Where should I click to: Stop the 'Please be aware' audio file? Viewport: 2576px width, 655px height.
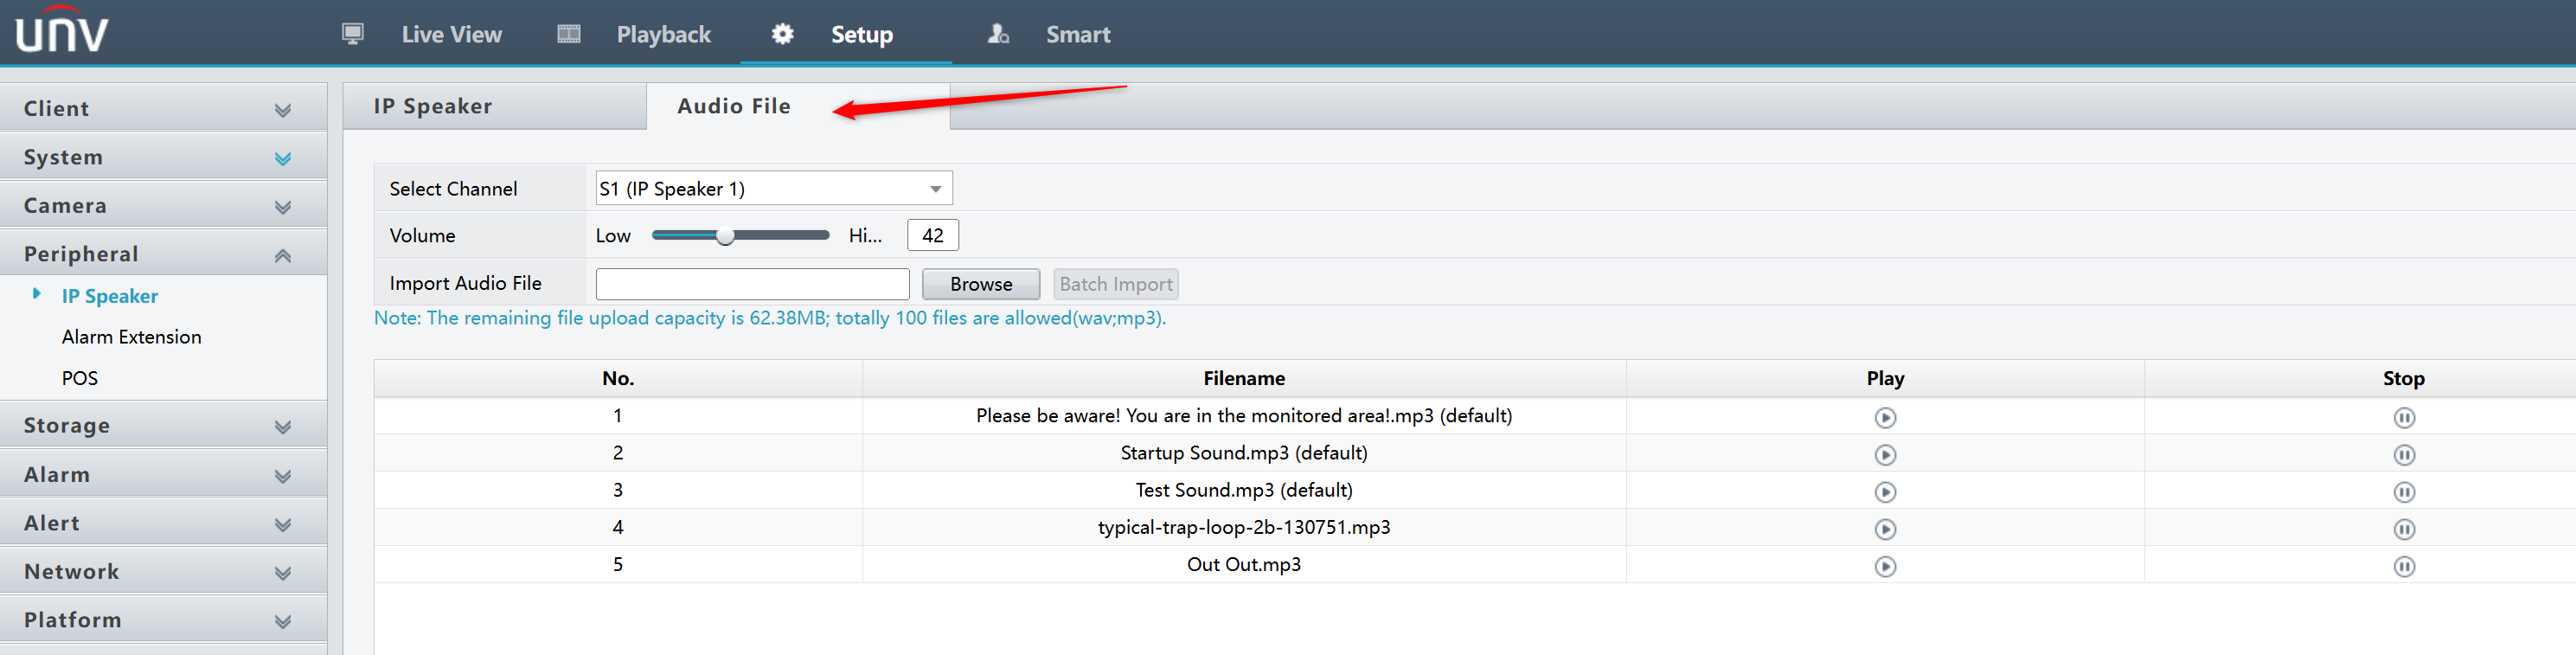click(2404, 417)
